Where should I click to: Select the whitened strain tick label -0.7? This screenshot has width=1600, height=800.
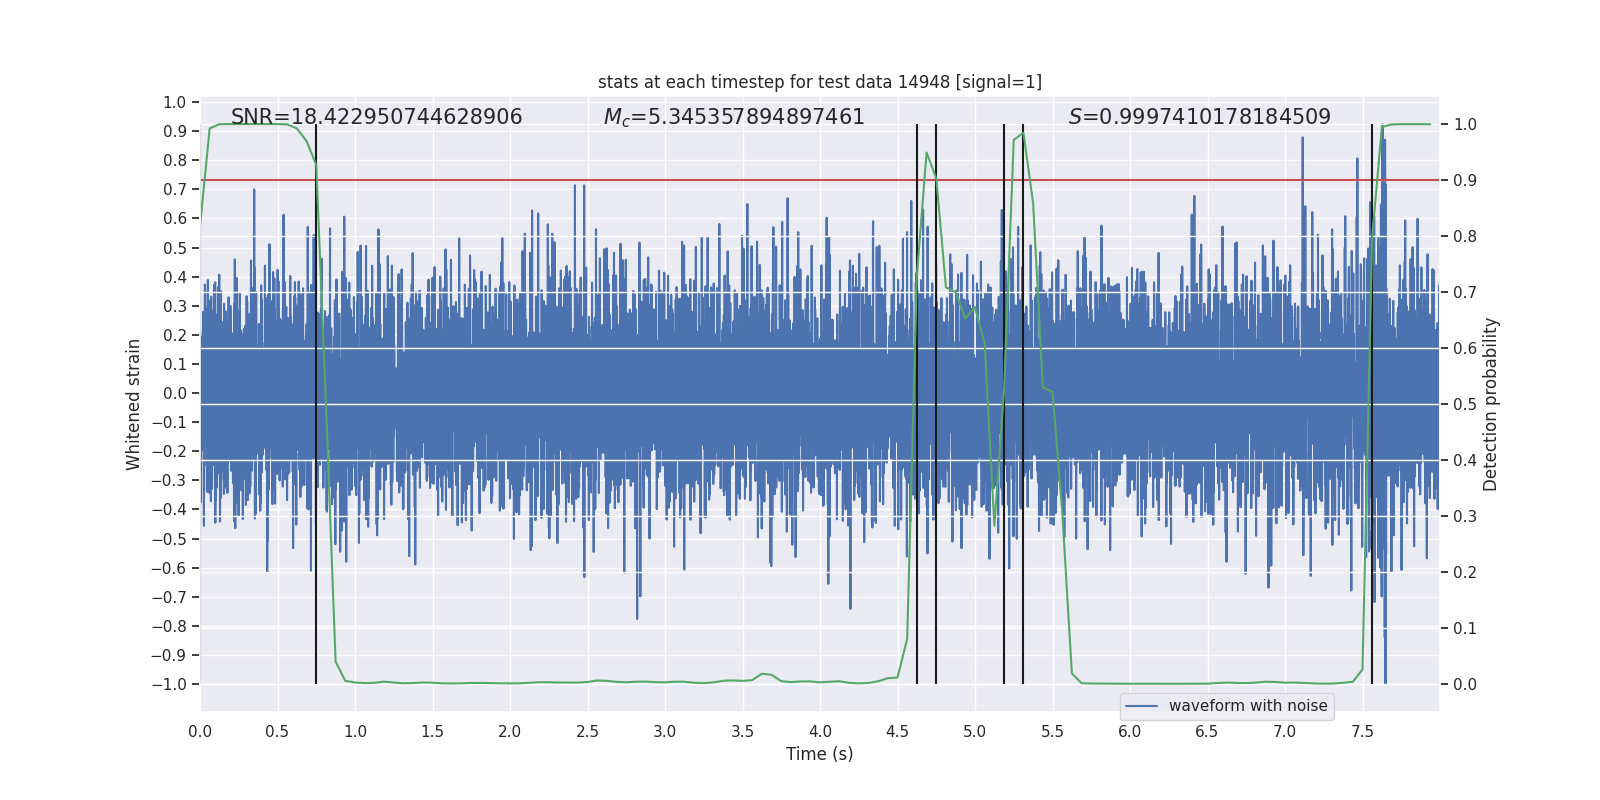tap(169, 597)
